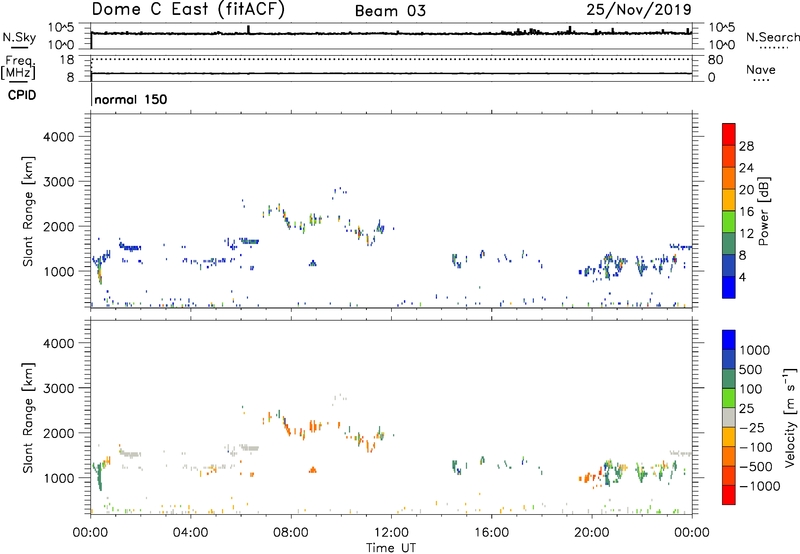Click the dotted Nave trace in the frequency panel
Screen dimensions: 800x554
point(391,59)
